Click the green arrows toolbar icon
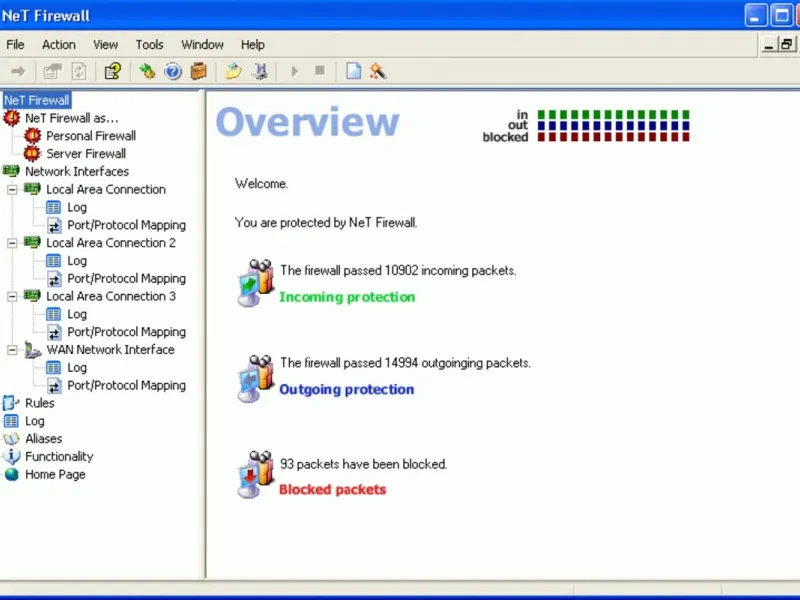800x600 pixels. [x=147, y=71]
